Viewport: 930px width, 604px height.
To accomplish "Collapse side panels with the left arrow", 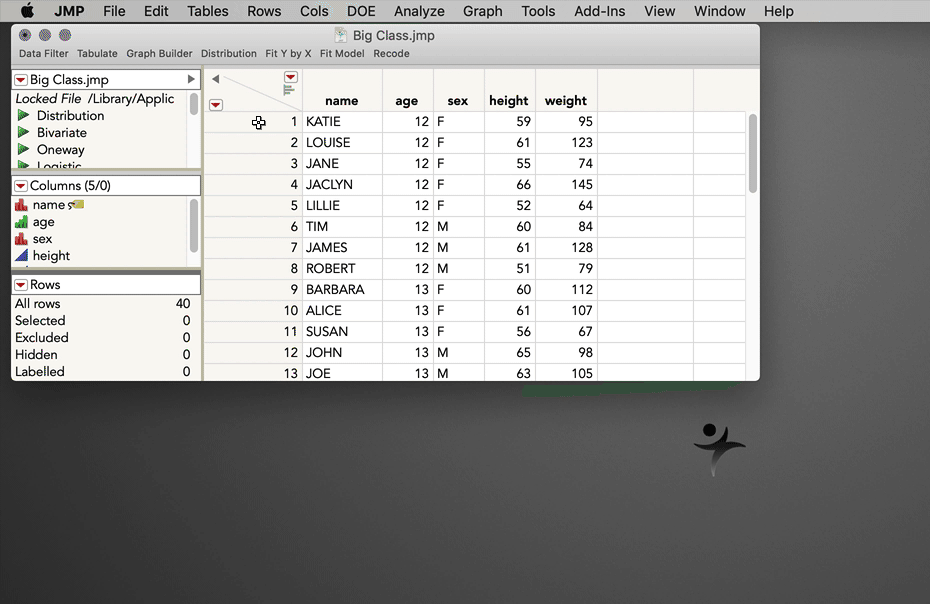I will tap(216, 79).
